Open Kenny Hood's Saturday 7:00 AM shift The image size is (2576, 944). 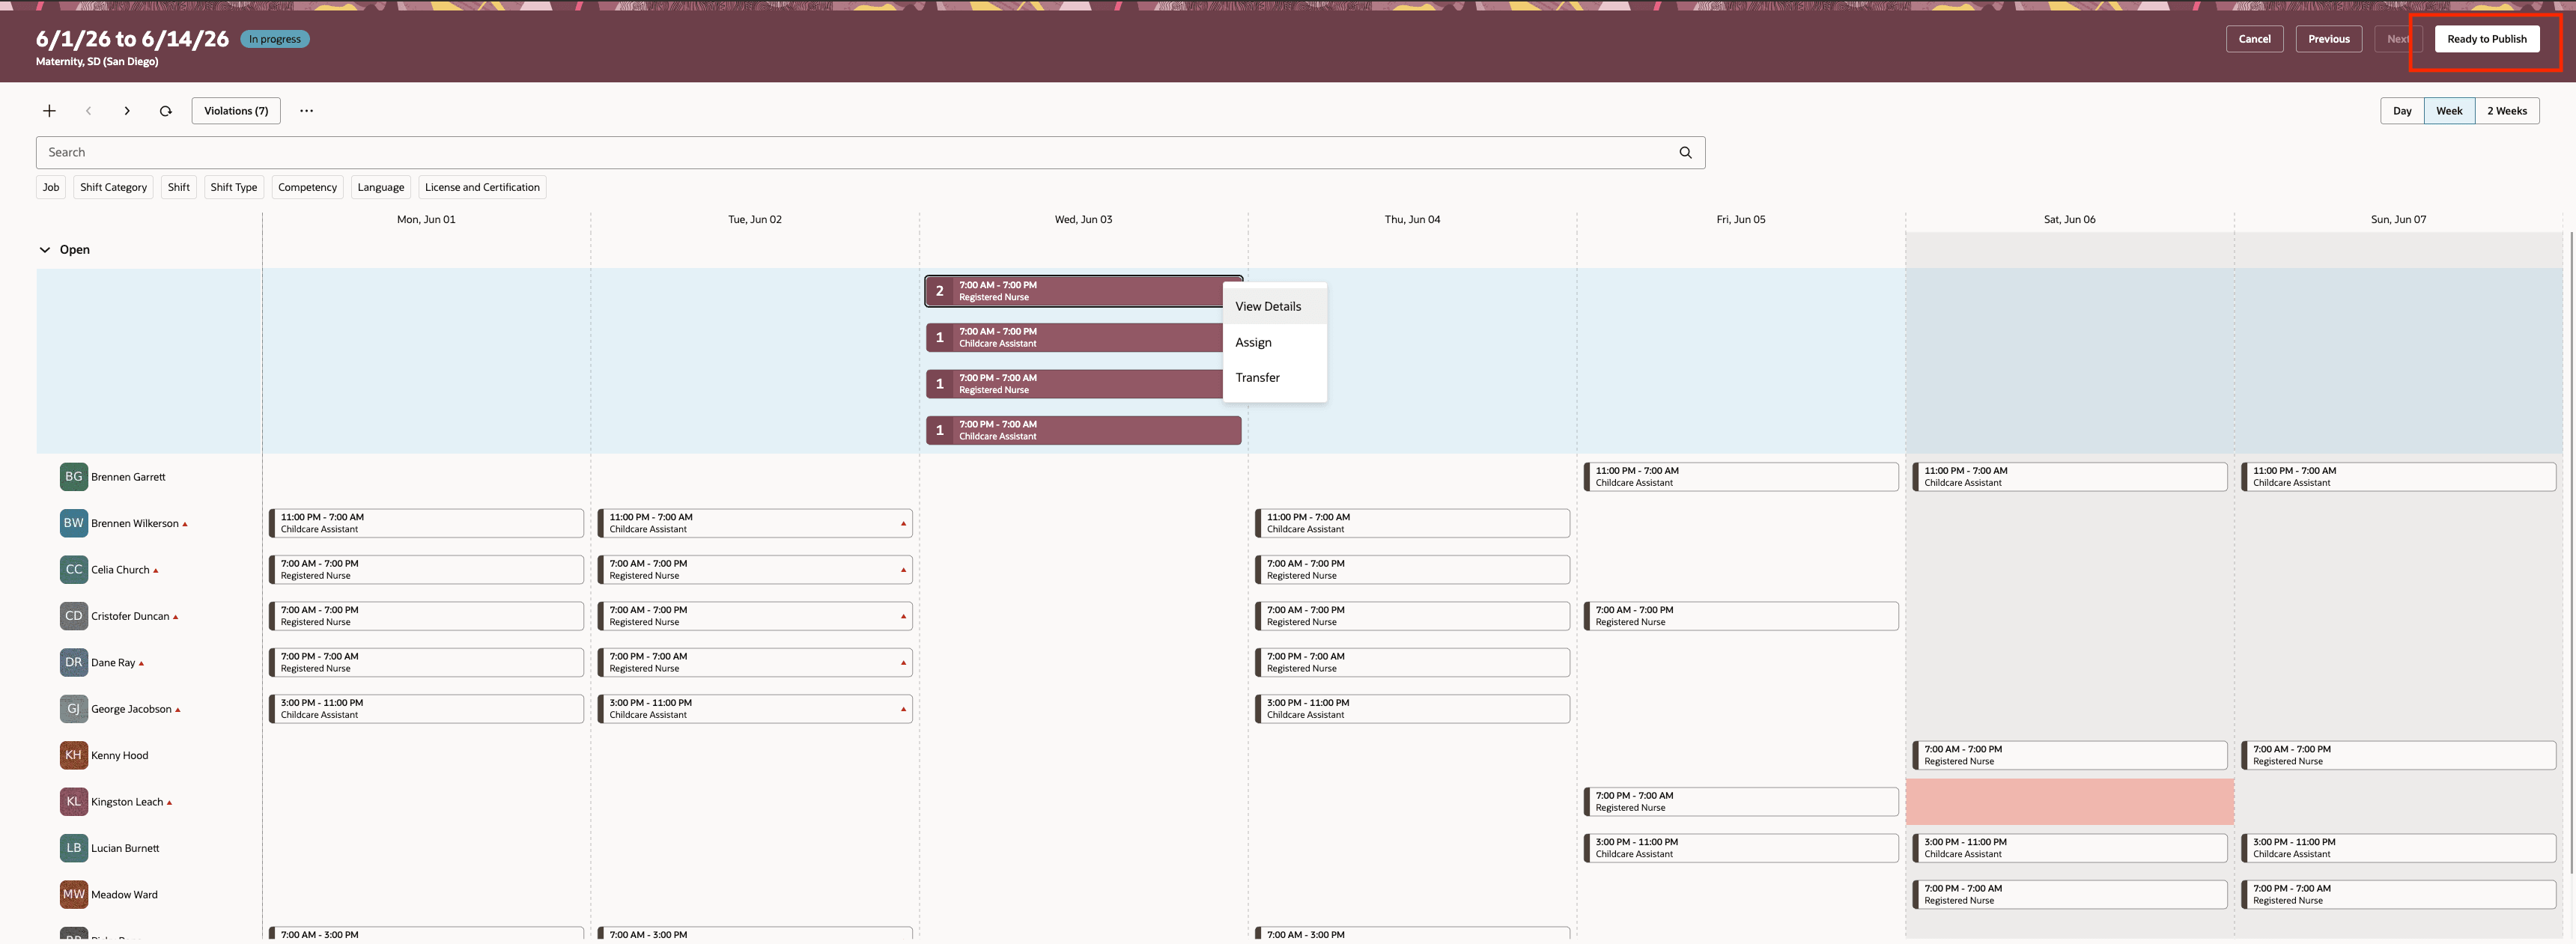click(x=2070, y=755)
